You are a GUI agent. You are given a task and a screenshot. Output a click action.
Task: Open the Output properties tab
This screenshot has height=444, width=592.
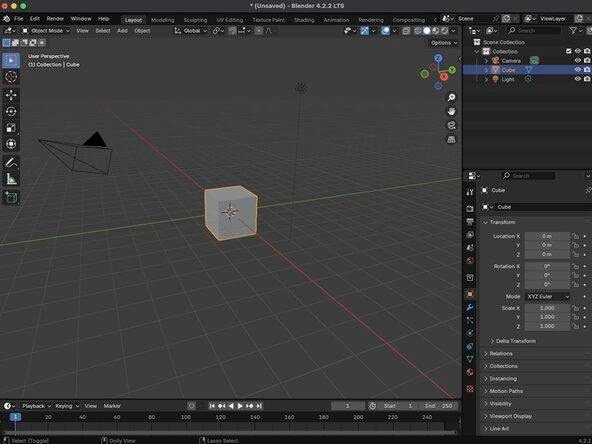pyautogui.click(x=470, y=221)
